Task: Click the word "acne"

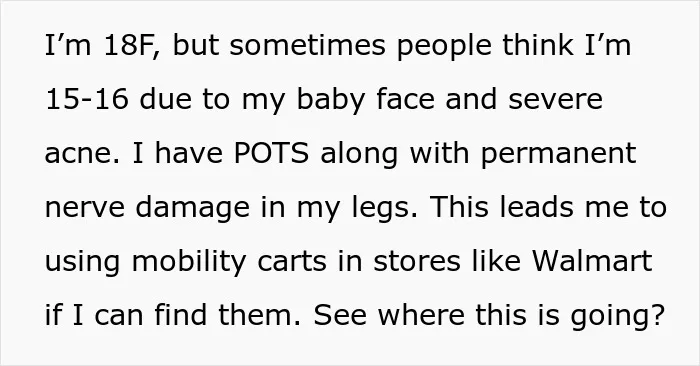Action: (x=78, y=154)
